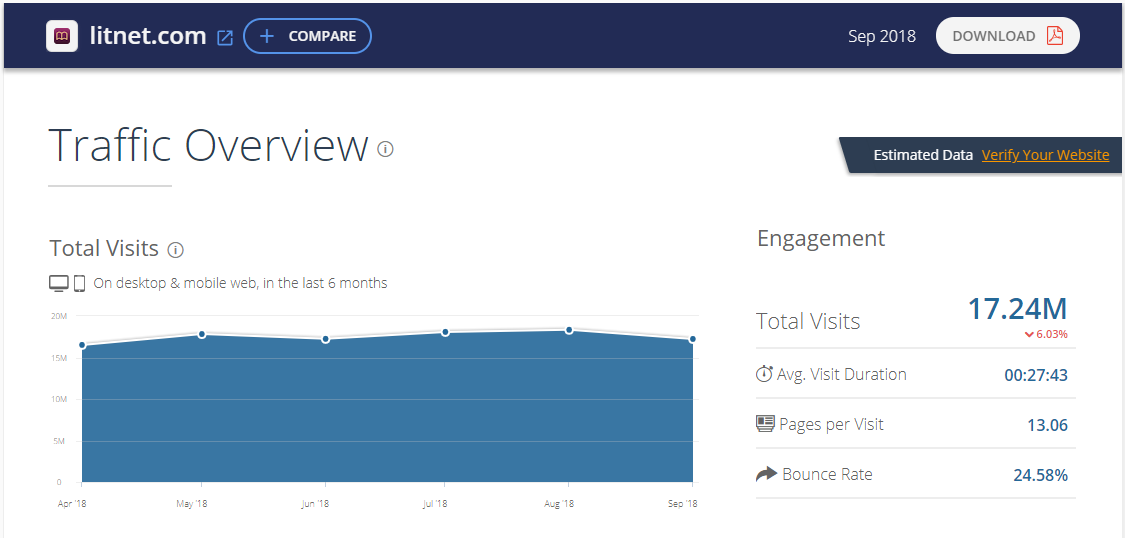Select the Jul '18 chart data point

[446, 332]
